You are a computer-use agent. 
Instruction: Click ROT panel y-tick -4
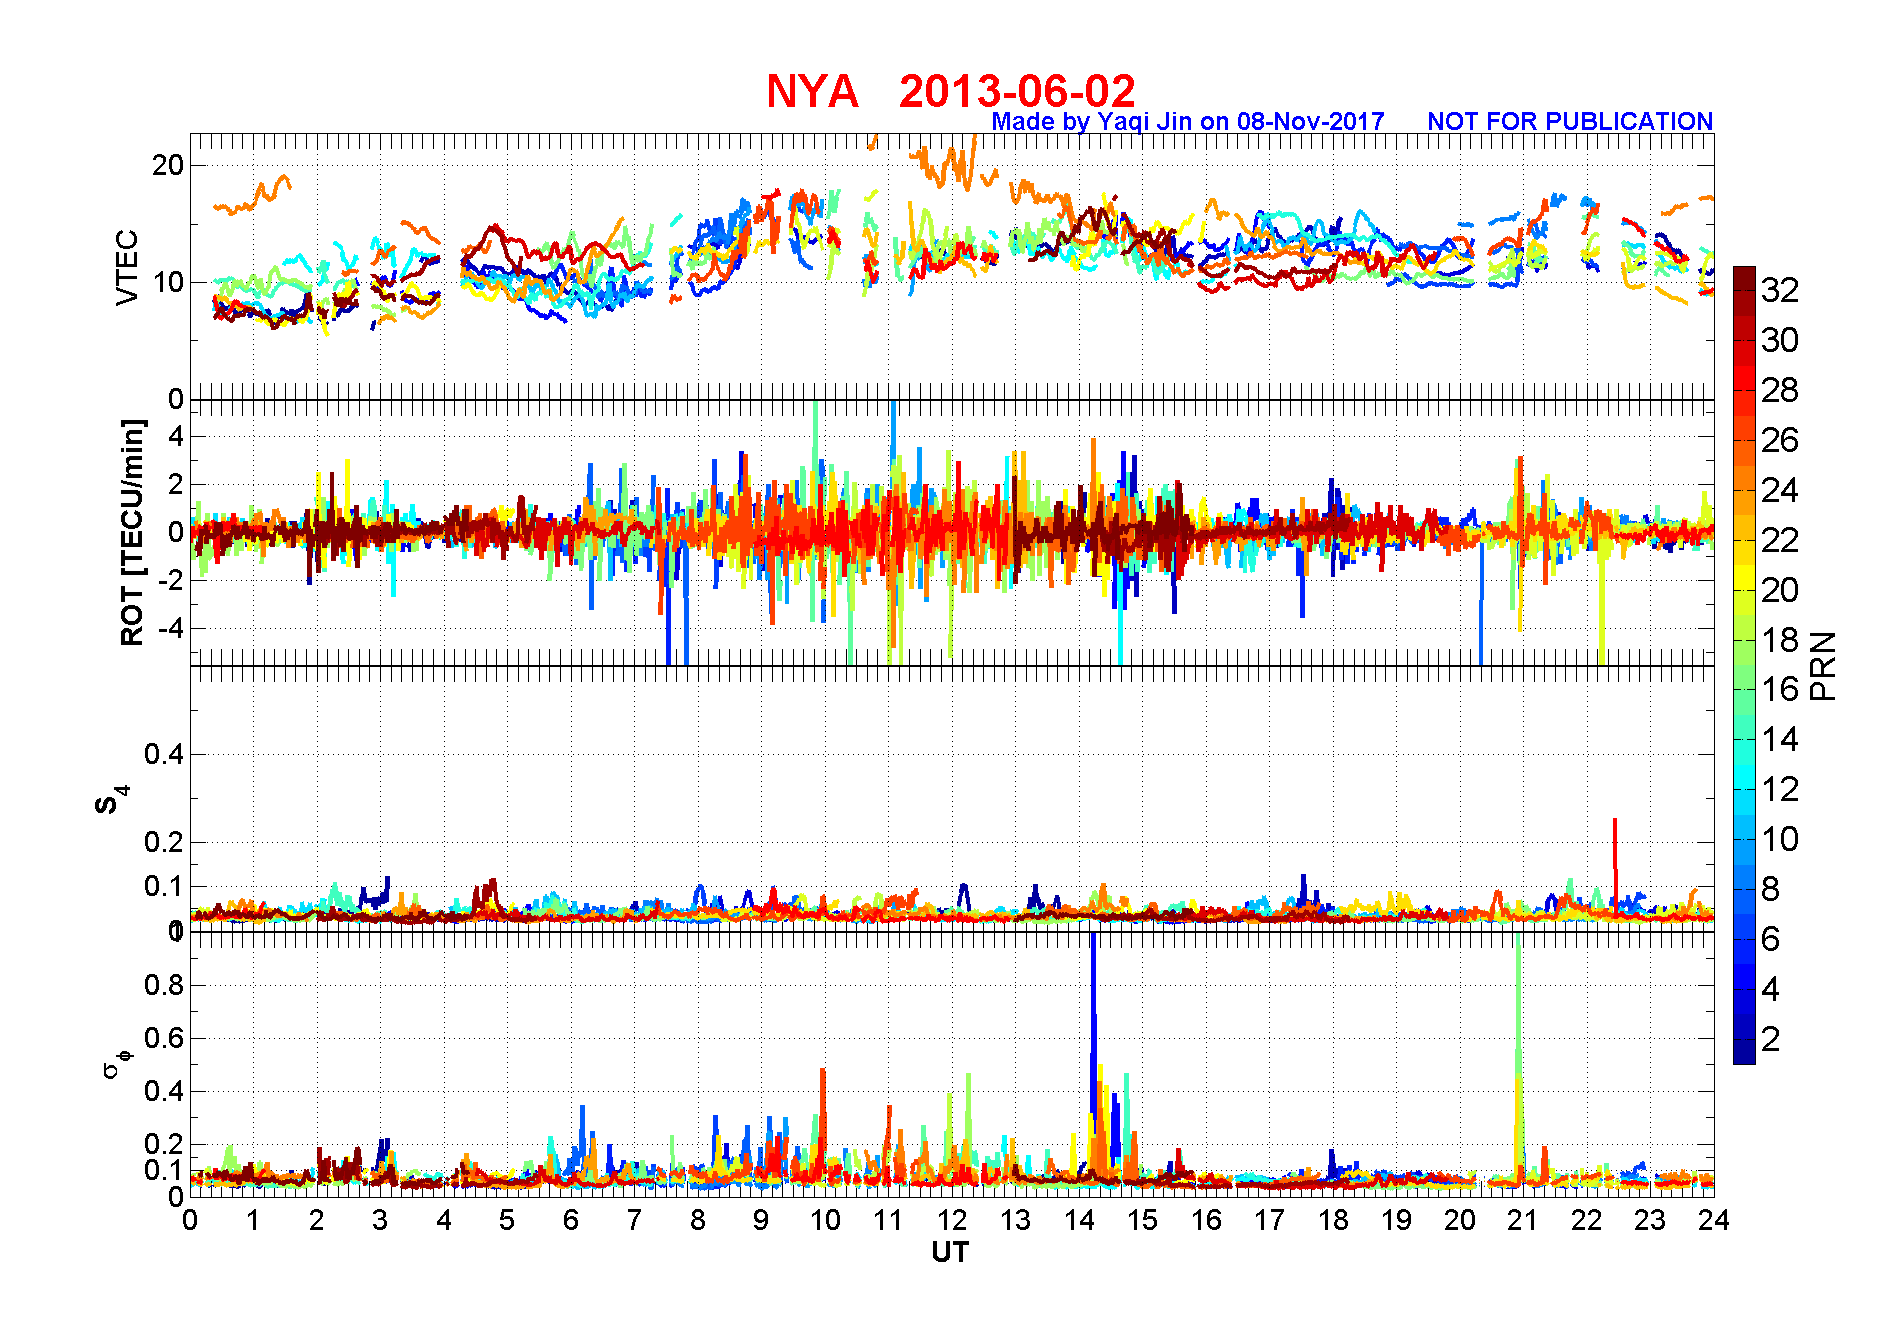(171, 629)
